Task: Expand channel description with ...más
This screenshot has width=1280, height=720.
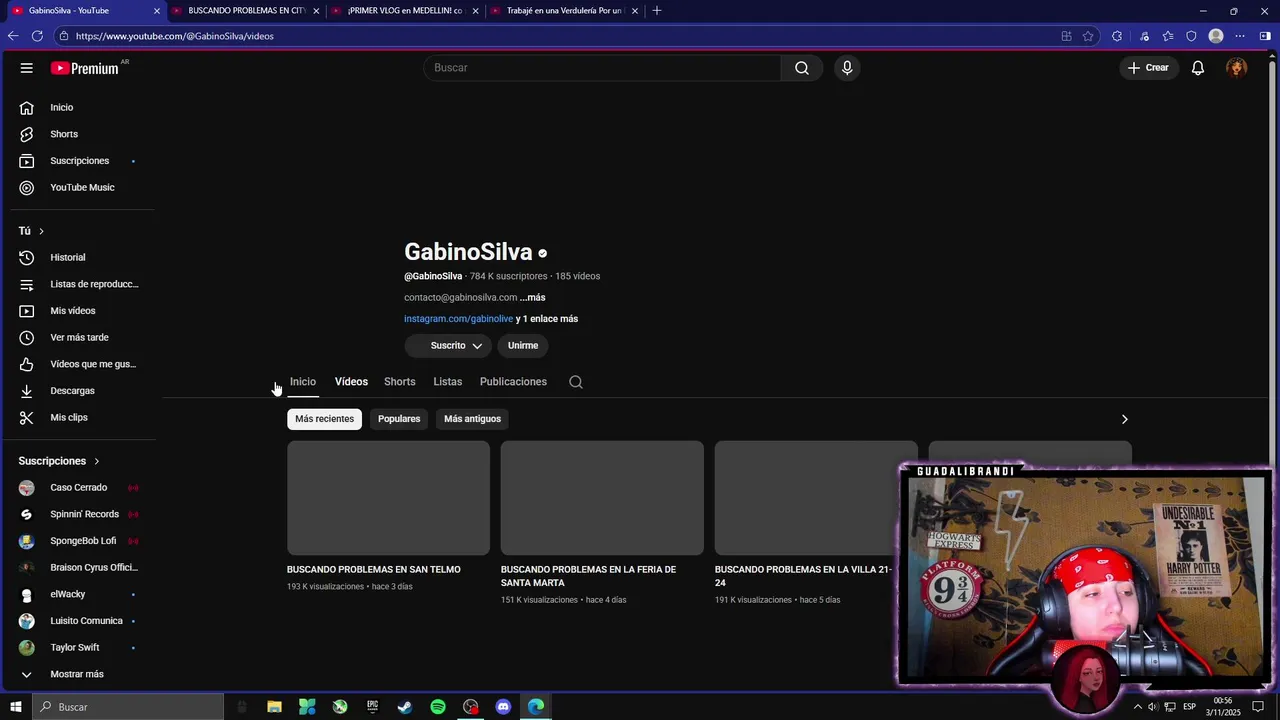Action: tap(533, 298)
